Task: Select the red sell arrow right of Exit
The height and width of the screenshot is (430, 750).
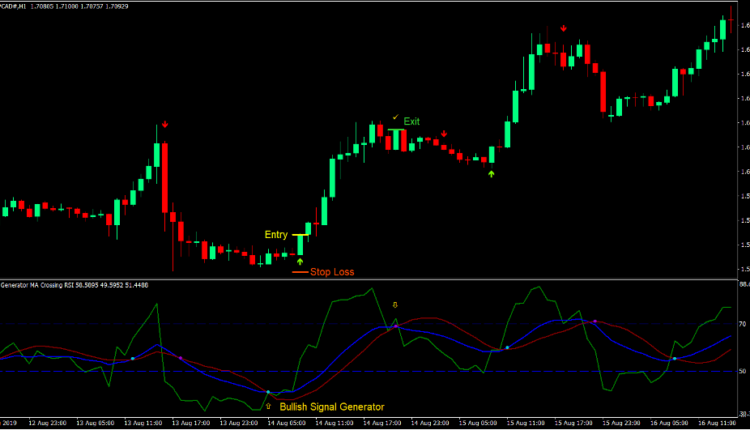Action: pyautogui.click(x=444, y=133)
